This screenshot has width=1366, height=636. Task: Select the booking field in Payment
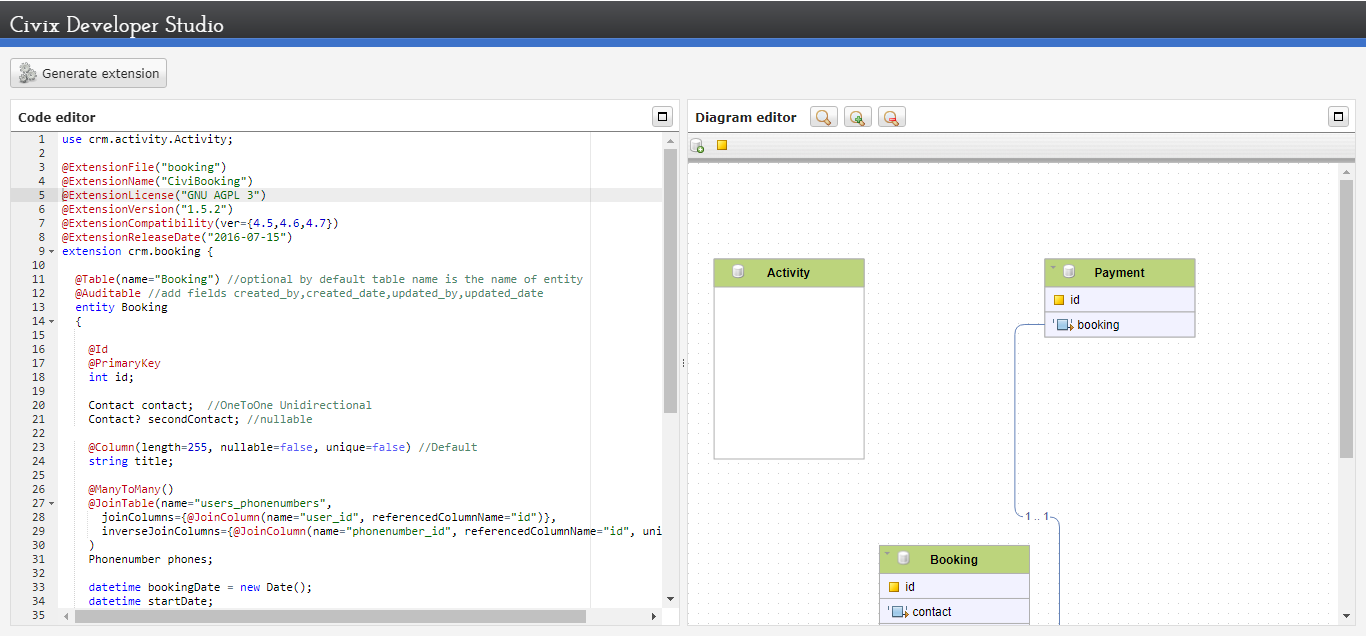click(x=1097, y=325)
